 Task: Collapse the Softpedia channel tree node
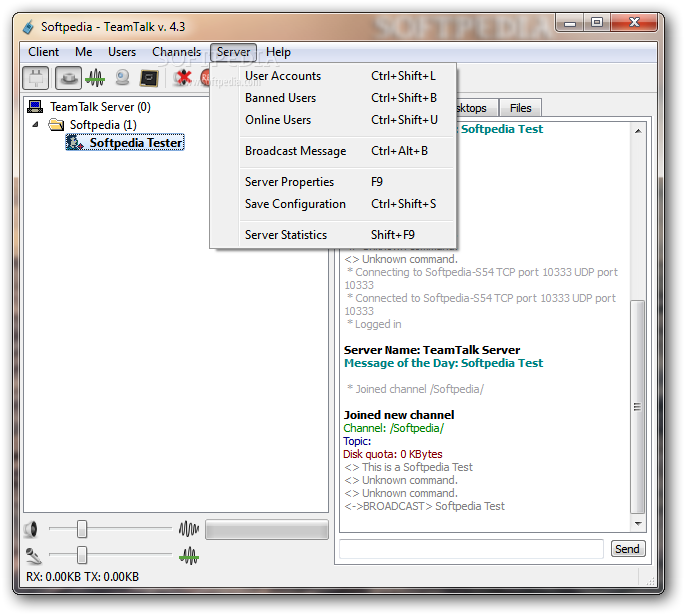[36, 125]
